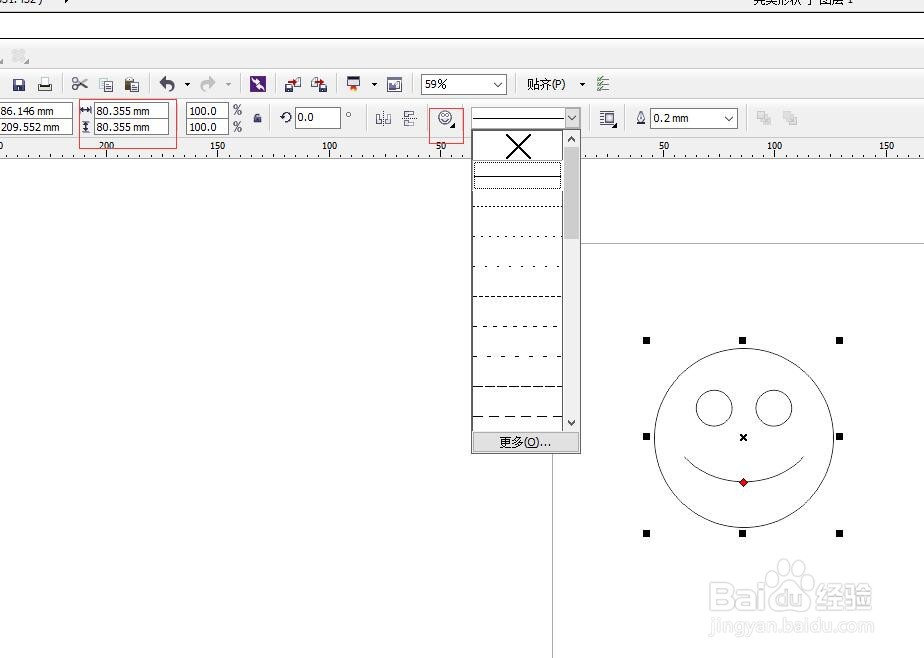The height and width of the screenshot is (658, 924).
Task: Cut selection with the scissors icon
Action: (80, 84)
